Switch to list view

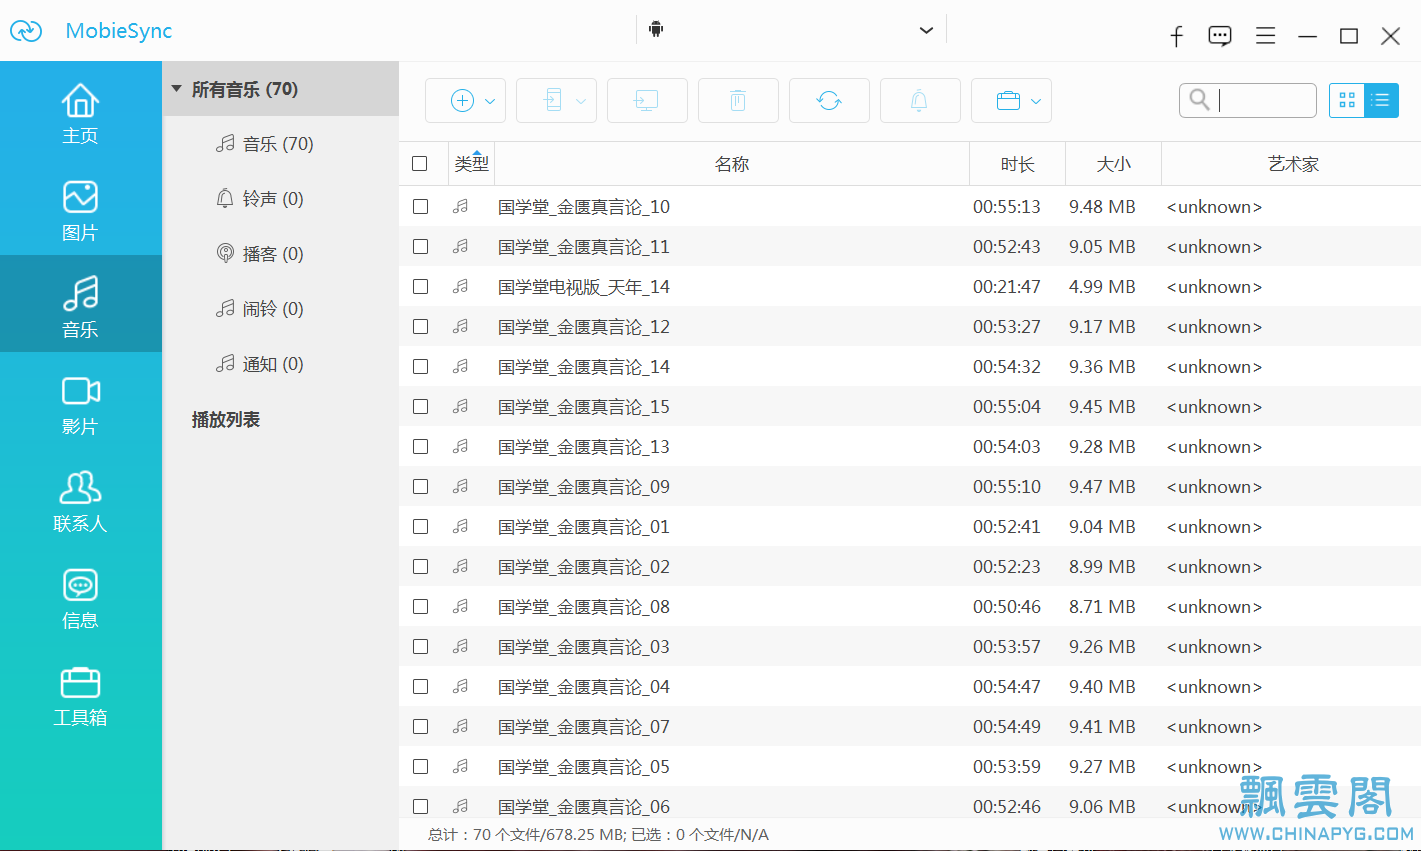point(1381,100)
